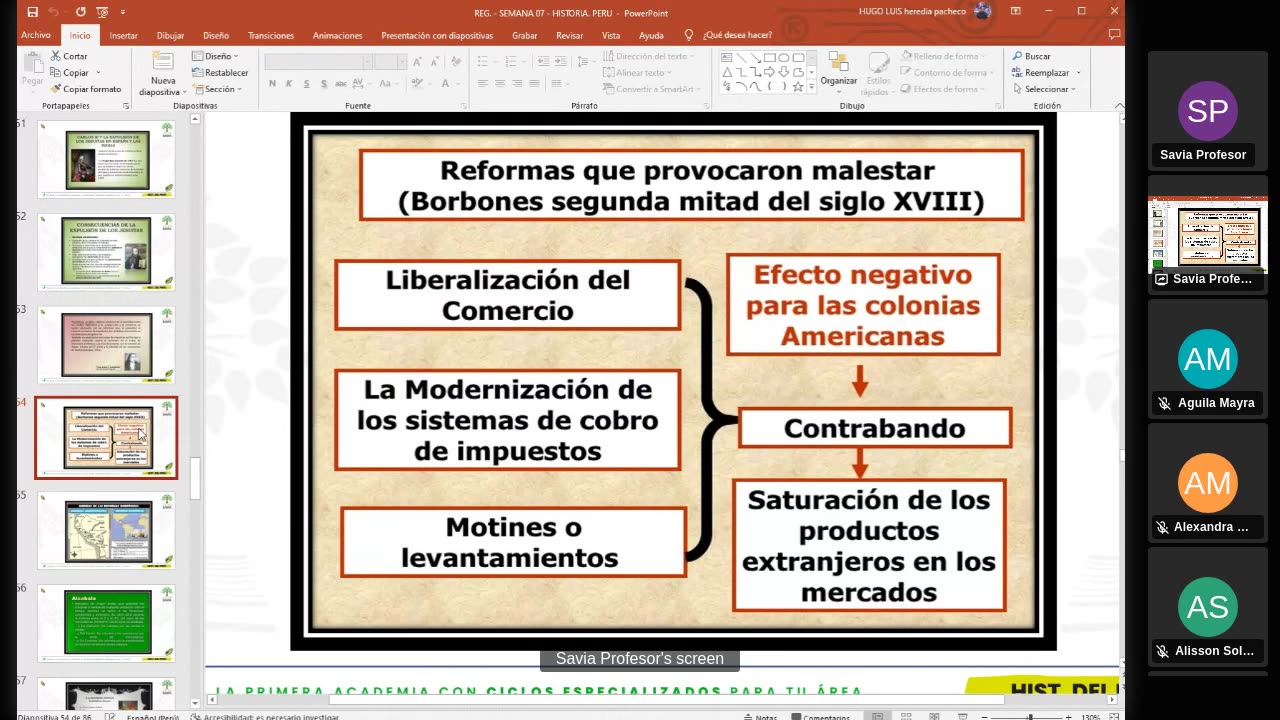Viewport: 1280px width, 720px height.
Task: Save the presentation from quick access toolbar
Action: [x=32, y=12]
